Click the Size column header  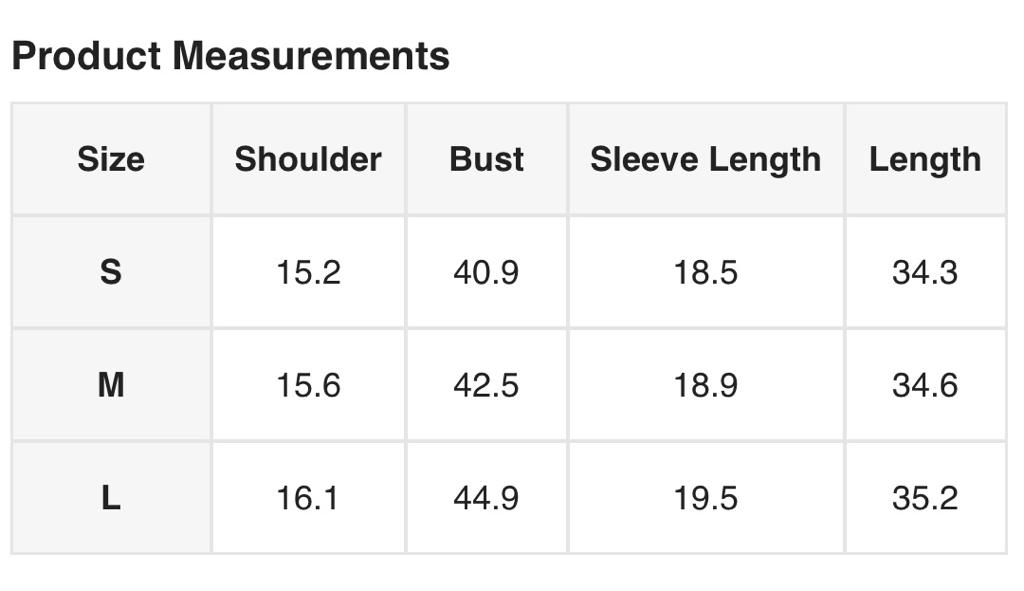111,159
